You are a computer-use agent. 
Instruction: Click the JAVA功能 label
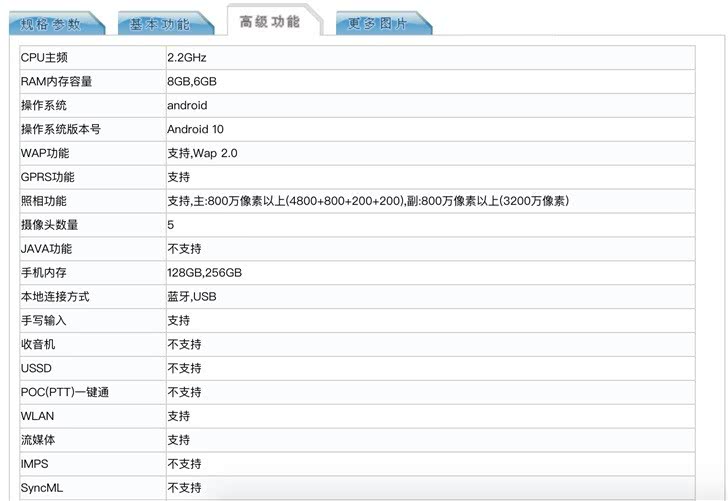click(x=46, y=249)
